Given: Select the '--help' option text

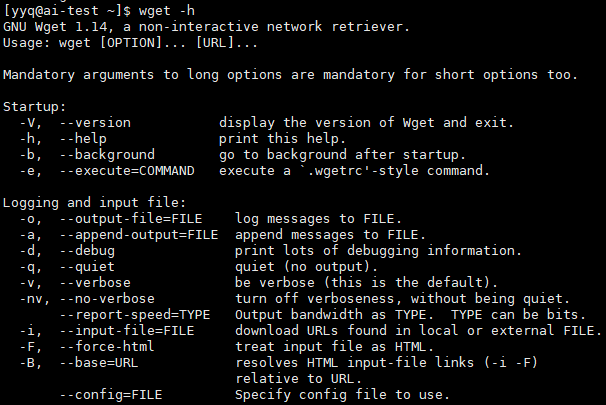Looking at the screenshot, I should (x=83, y=138).
